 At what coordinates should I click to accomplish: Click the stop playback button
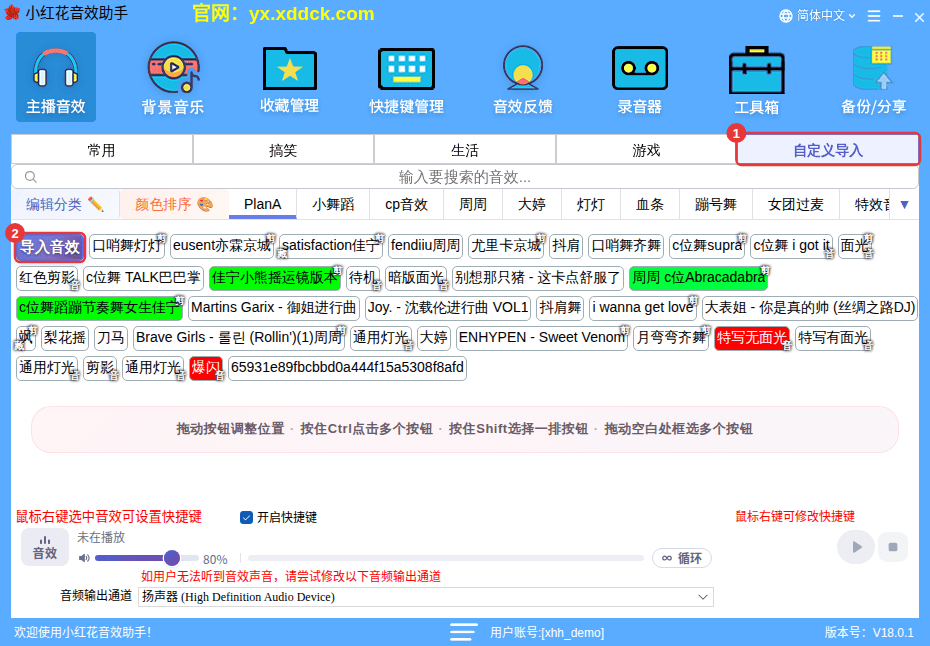point(893,547)
